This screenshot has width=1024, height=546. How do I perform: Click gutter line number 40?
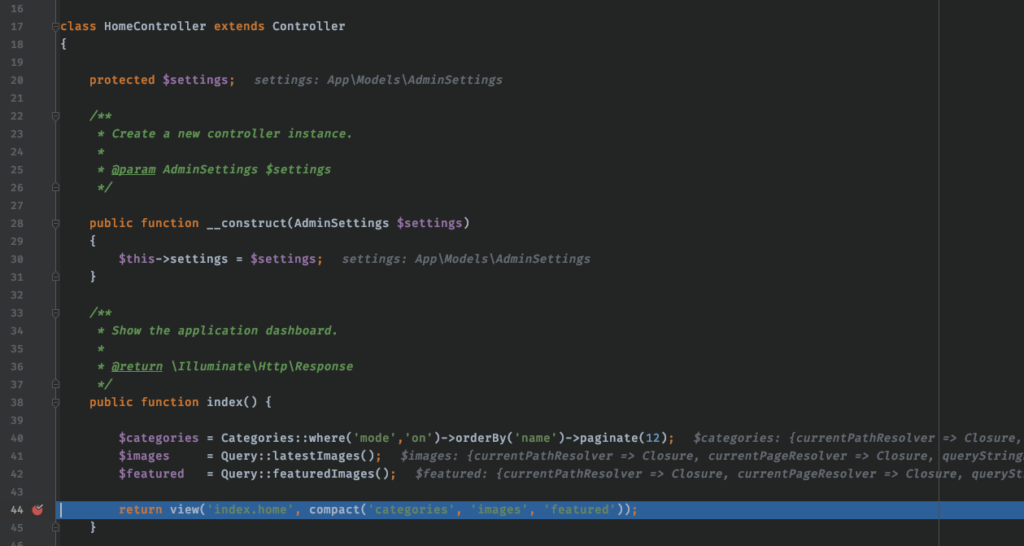tap(17, 438)
